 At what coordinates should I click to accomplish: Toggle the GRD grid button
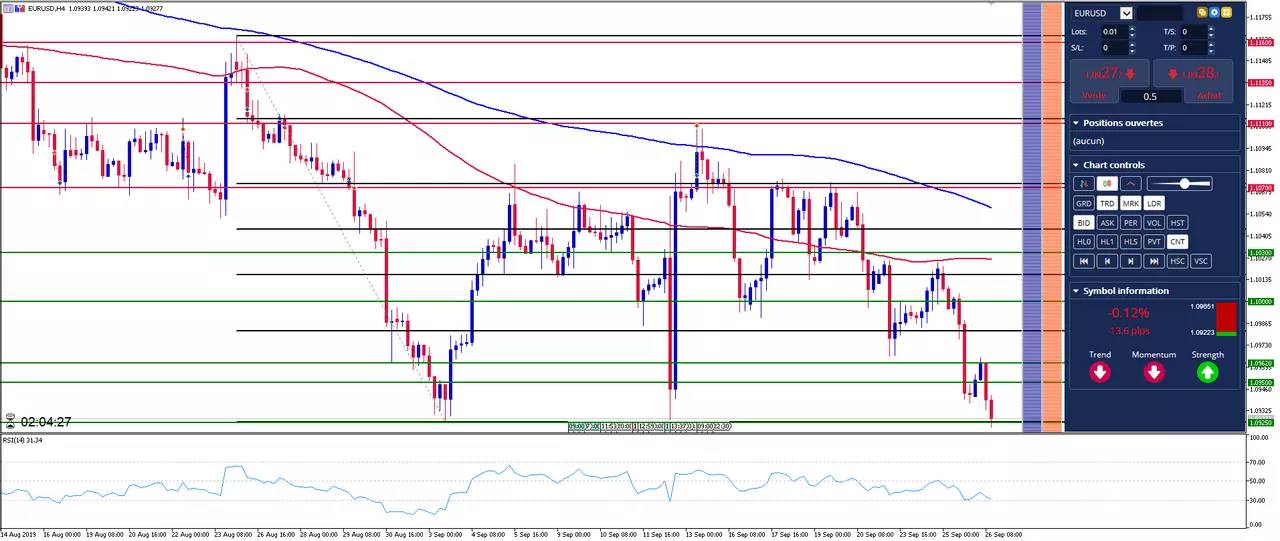(1084, 203)
